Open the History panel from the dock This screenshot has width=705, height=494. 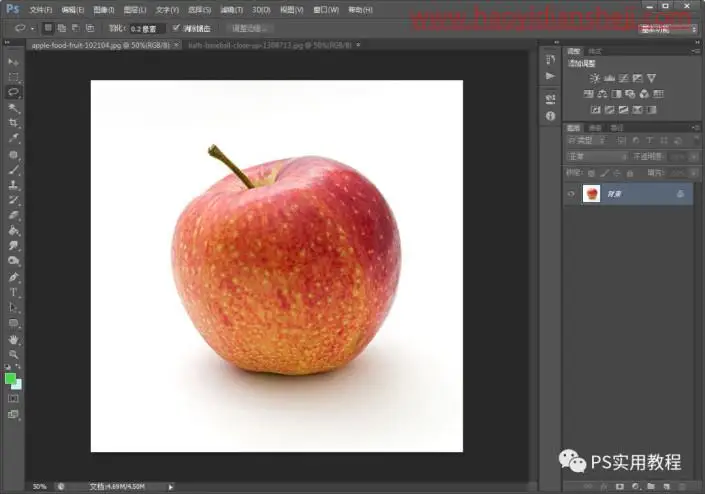[550, 60]
